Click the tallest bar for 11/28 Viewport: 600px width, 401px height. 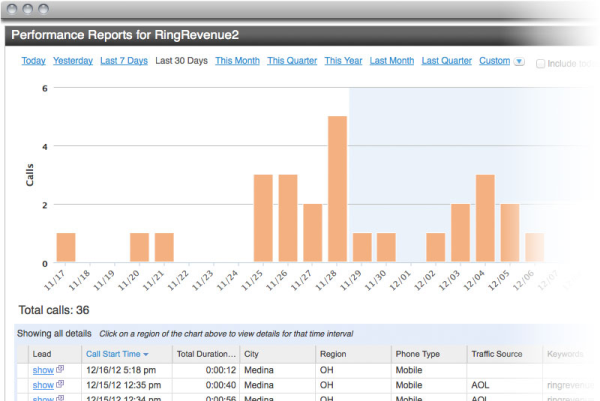coord(337,189)
